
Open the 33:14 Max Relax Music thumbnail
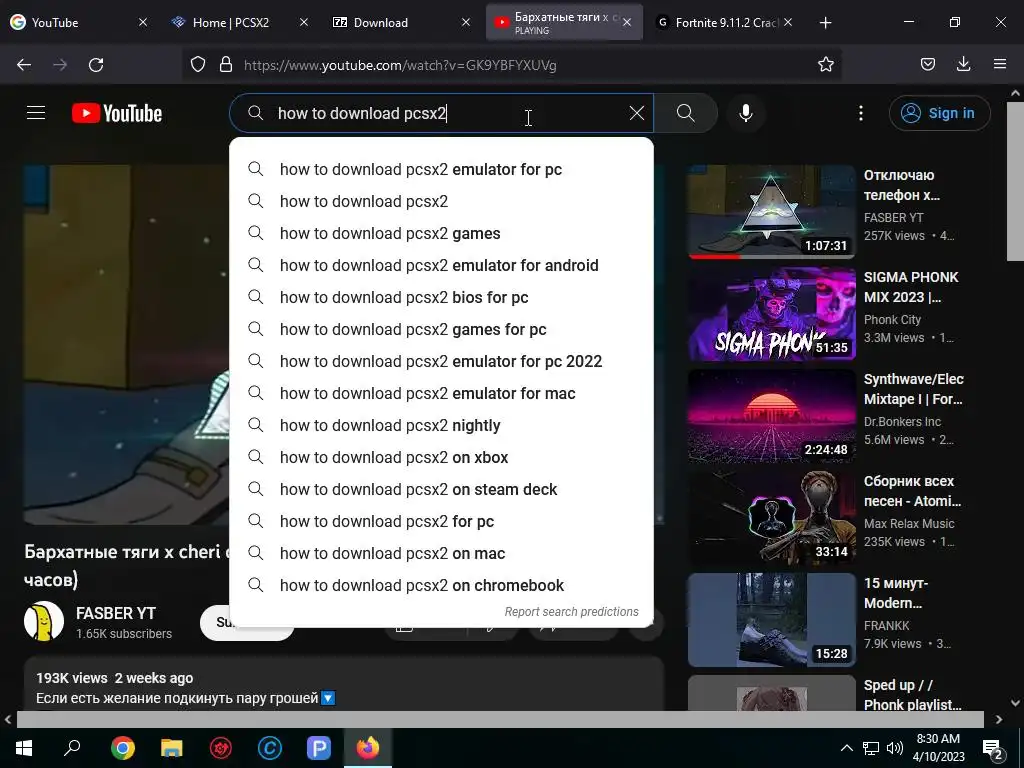[x=772, y=518]
